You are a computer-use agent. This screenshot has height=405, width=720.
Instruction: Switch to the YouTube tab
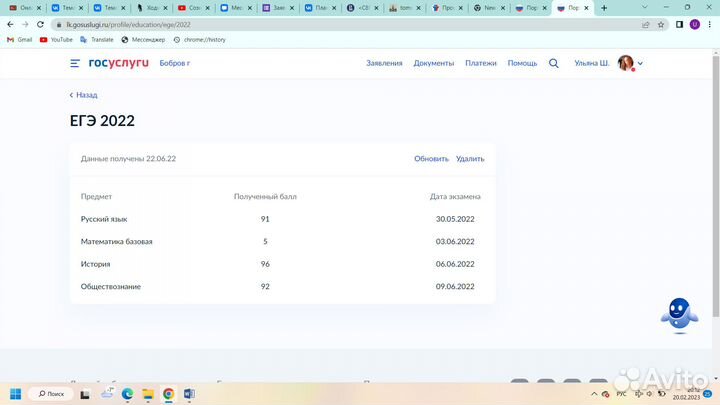pos(194,8)
